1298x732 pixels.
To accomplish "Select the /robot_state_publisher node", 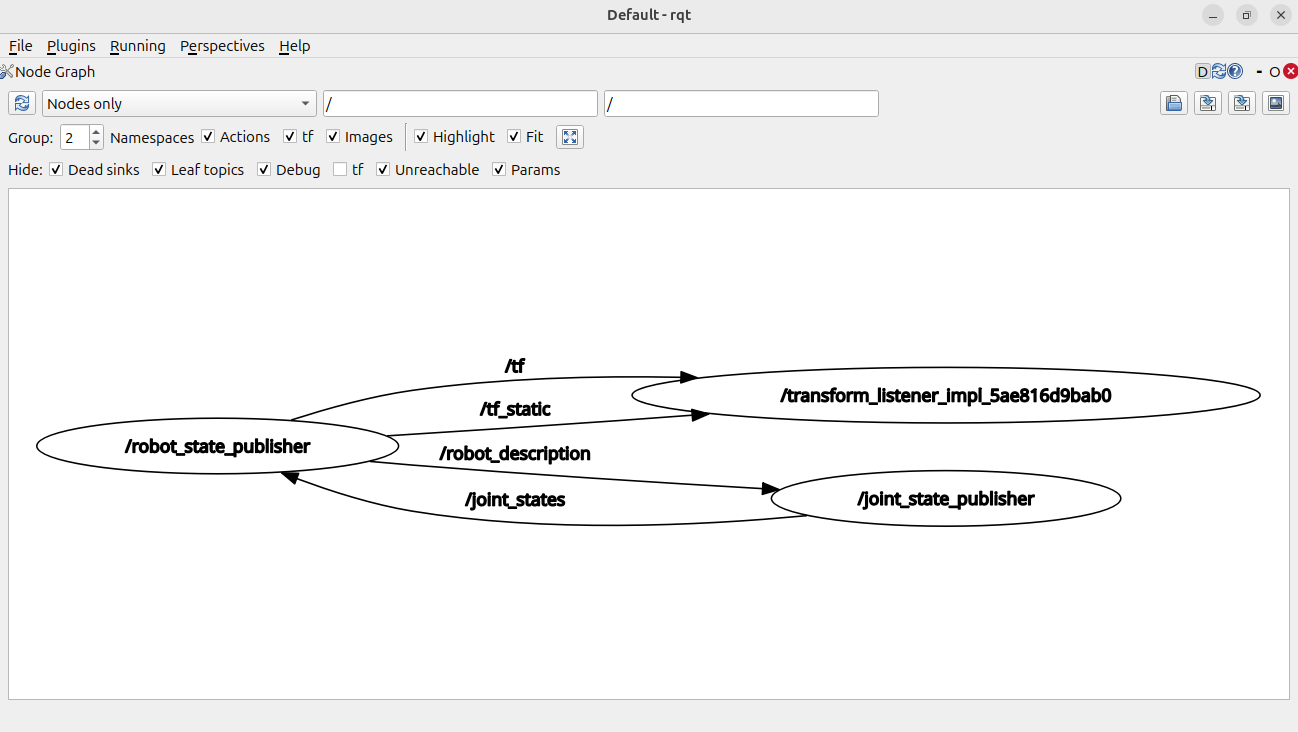I will click(217, 446).
